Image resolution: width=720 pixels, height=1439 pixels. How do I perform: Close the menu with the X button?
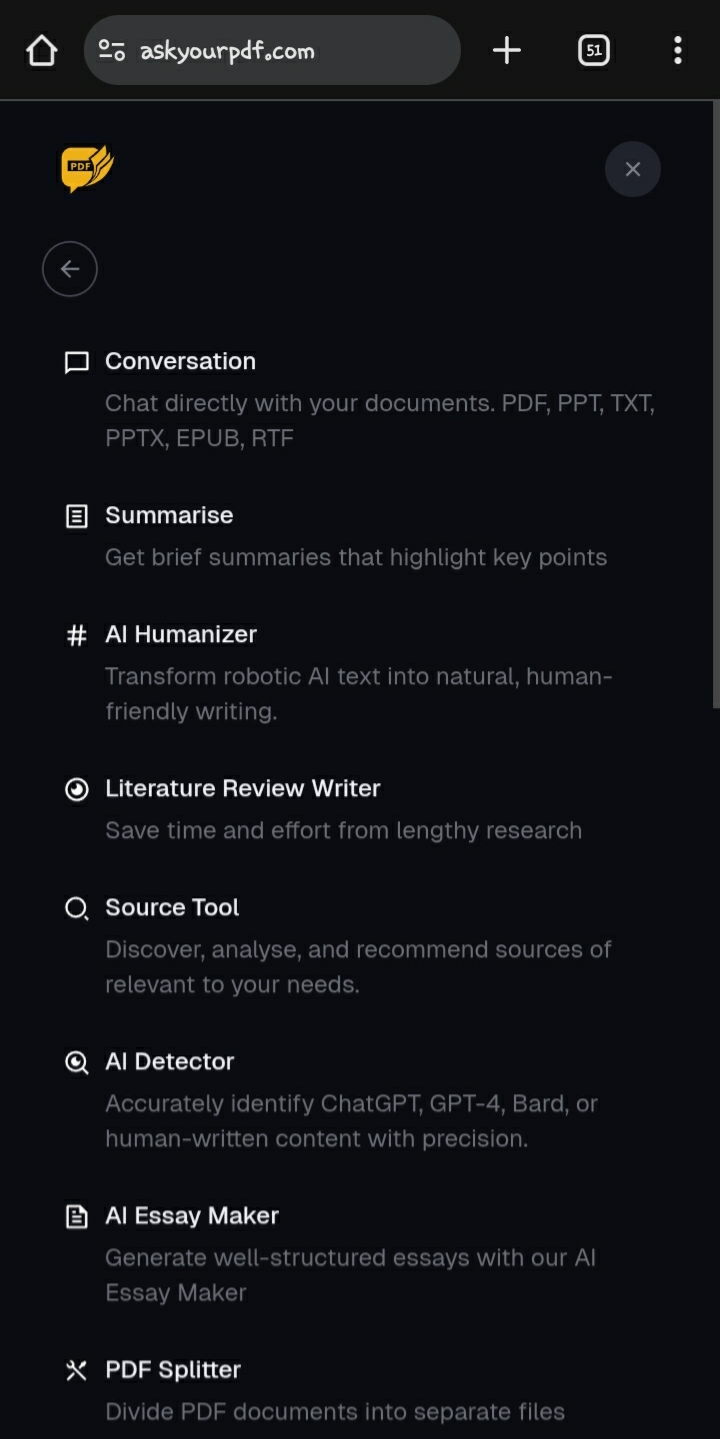[x=633, y=169]
